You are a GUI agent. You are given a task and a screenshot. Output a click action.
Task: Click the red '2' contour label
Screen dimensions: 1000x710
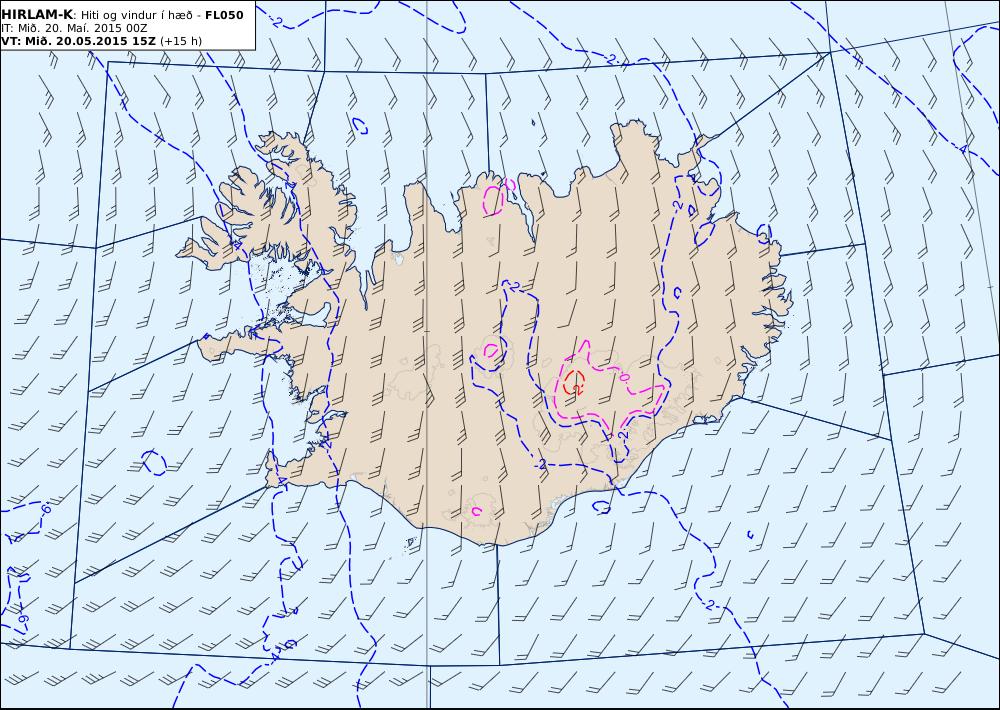click(577, 388)
